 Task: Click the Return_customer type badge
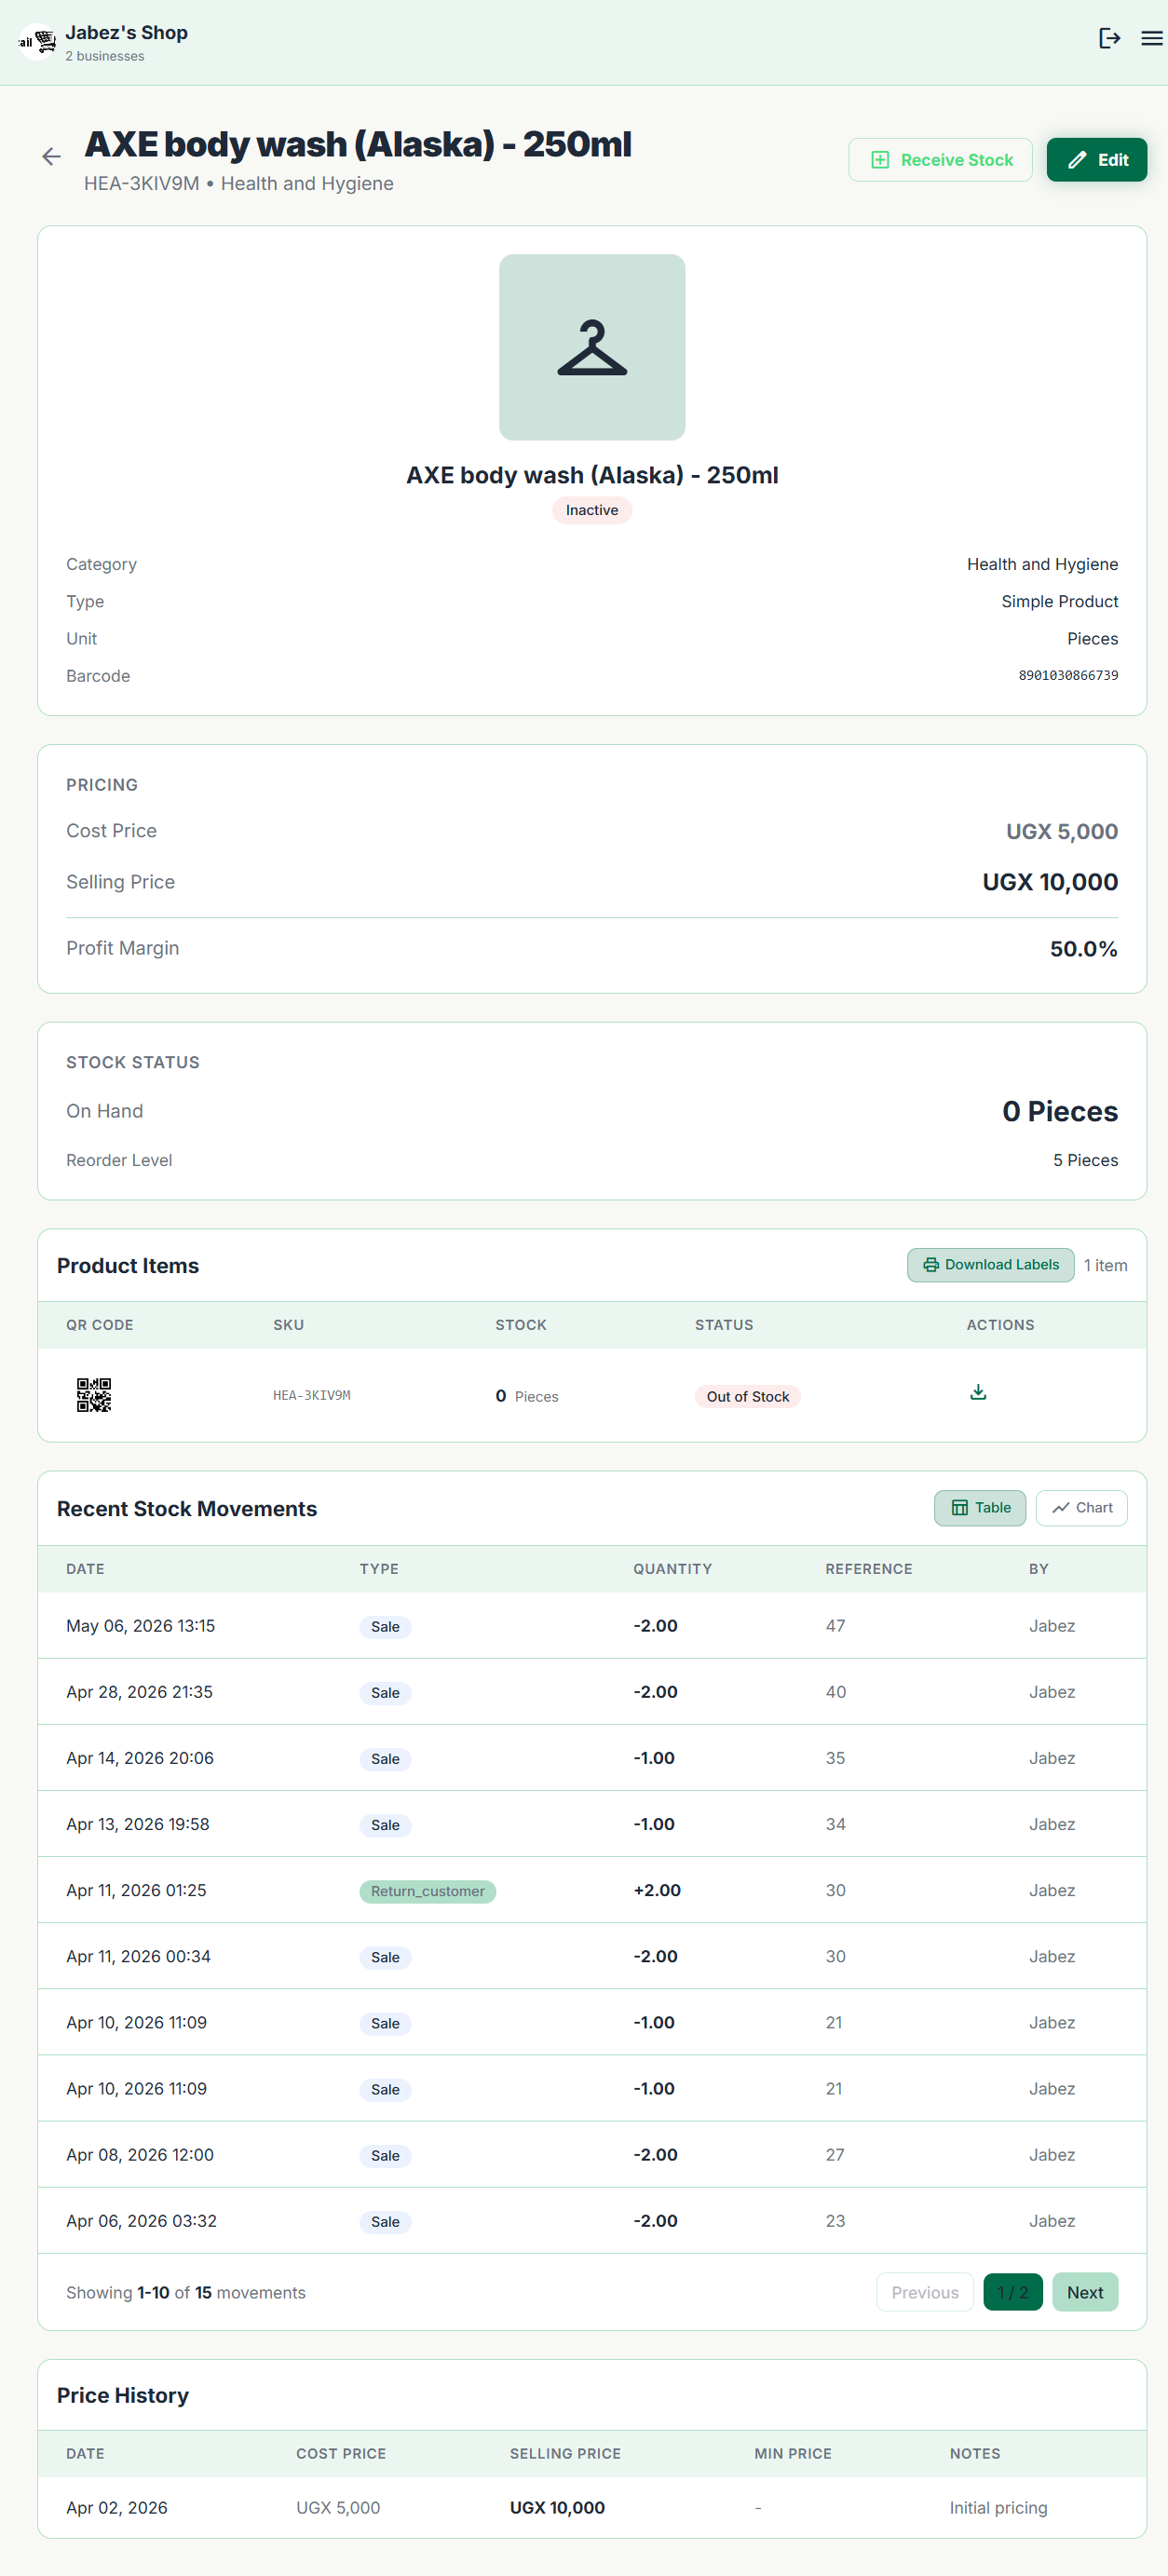tap(428, 1891)
